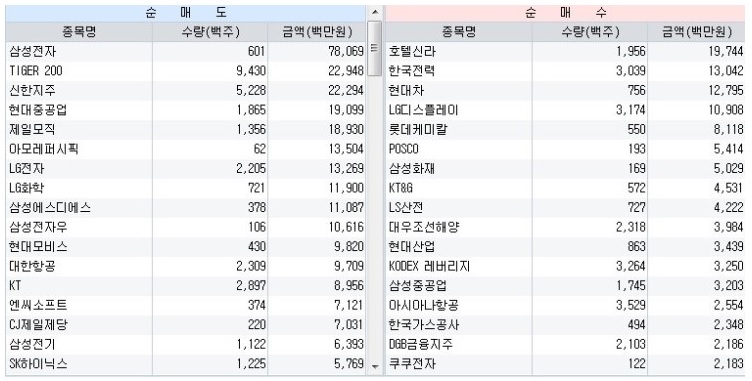Click the SK하이닉스 stock name
Viewport: 752px width, 381px height.
point(38,364)
